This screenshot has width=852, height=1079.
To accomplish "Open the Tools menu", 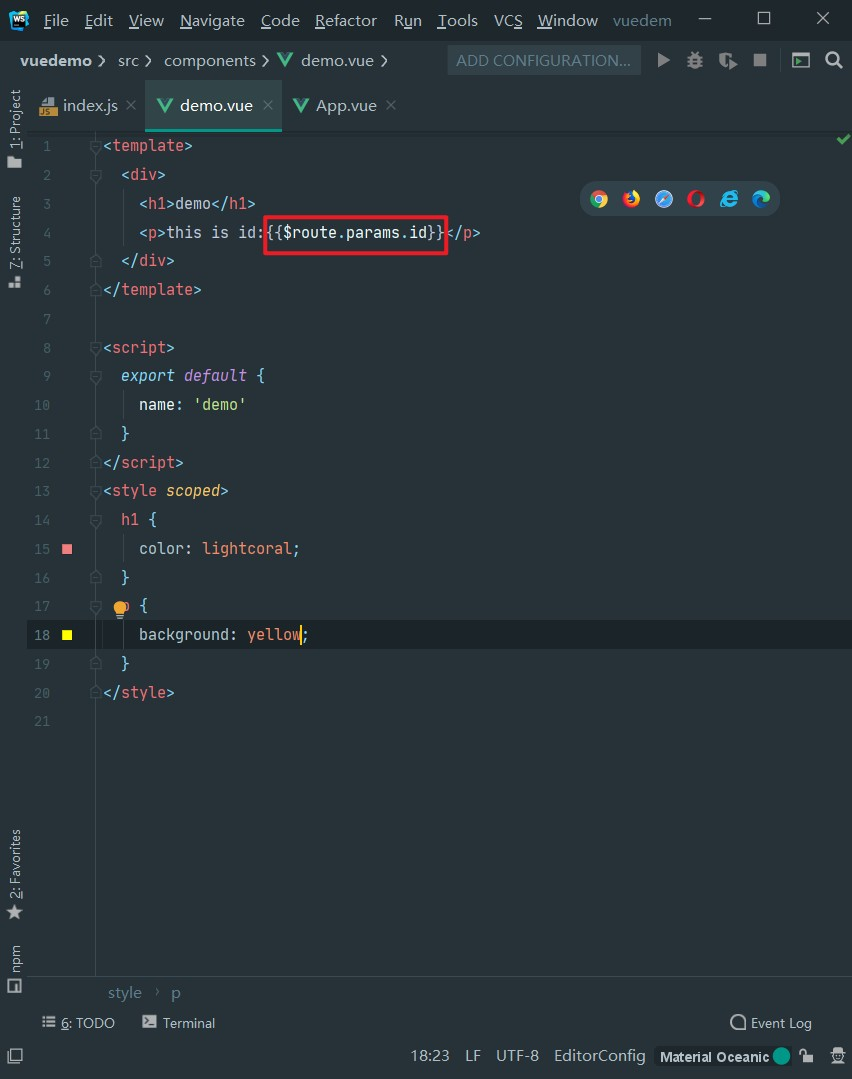I will point(457,21).
